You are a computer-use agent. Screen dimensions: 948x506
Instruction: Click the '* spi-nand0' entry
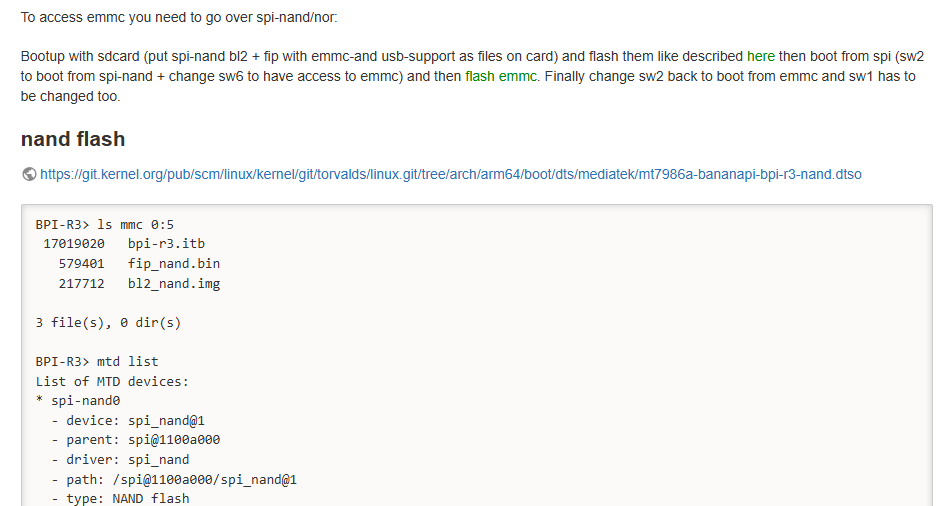[78, 401]
